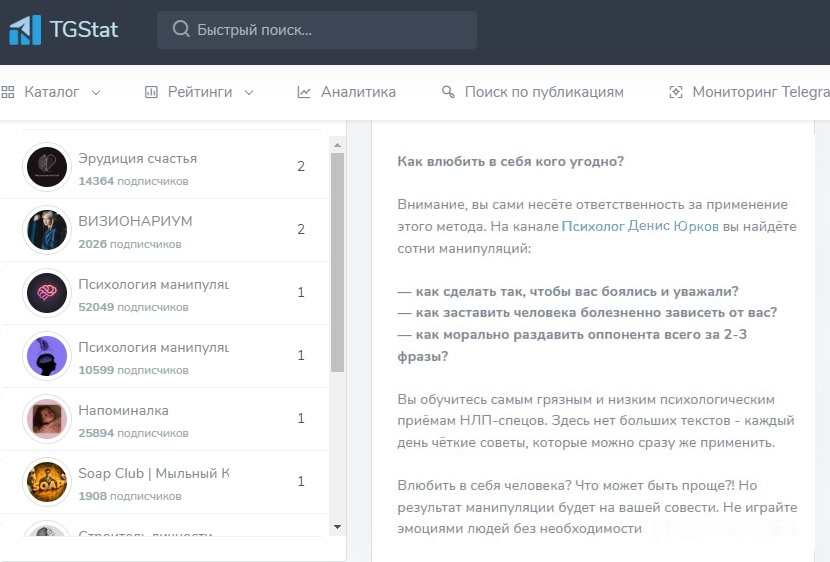Open Эрудиция счастья channel avatar
The image size is (830, 562).
pos(46,167)
